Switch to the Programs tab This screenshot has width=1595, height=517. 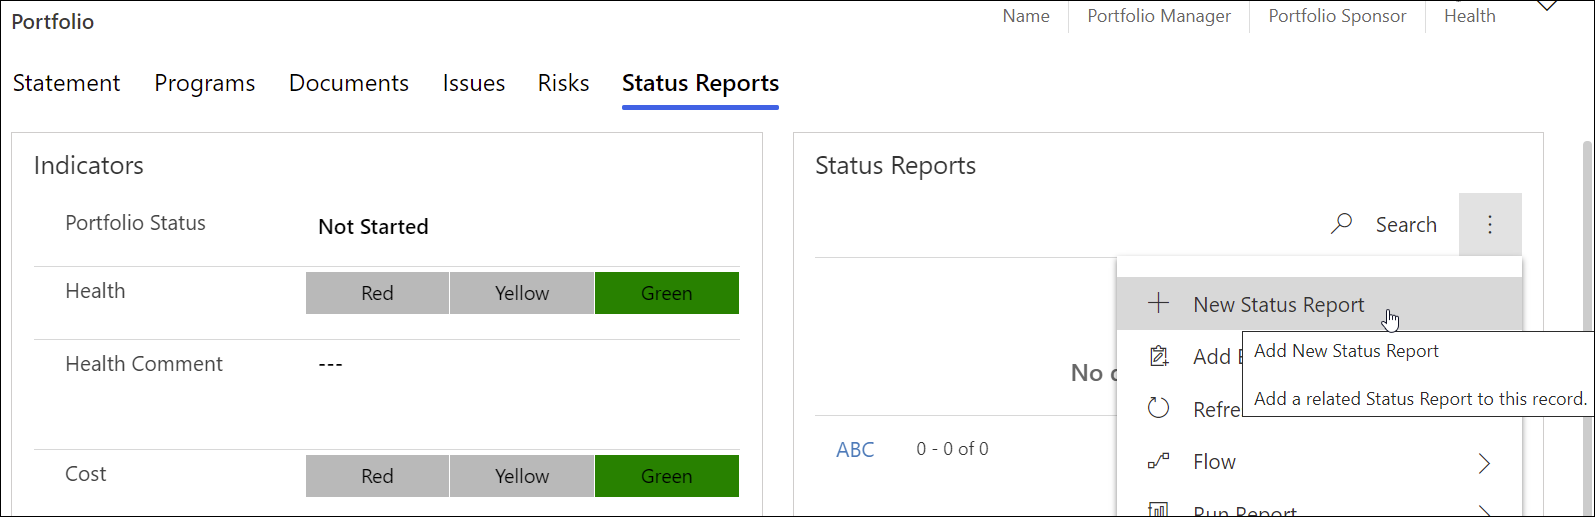(204, 83)
